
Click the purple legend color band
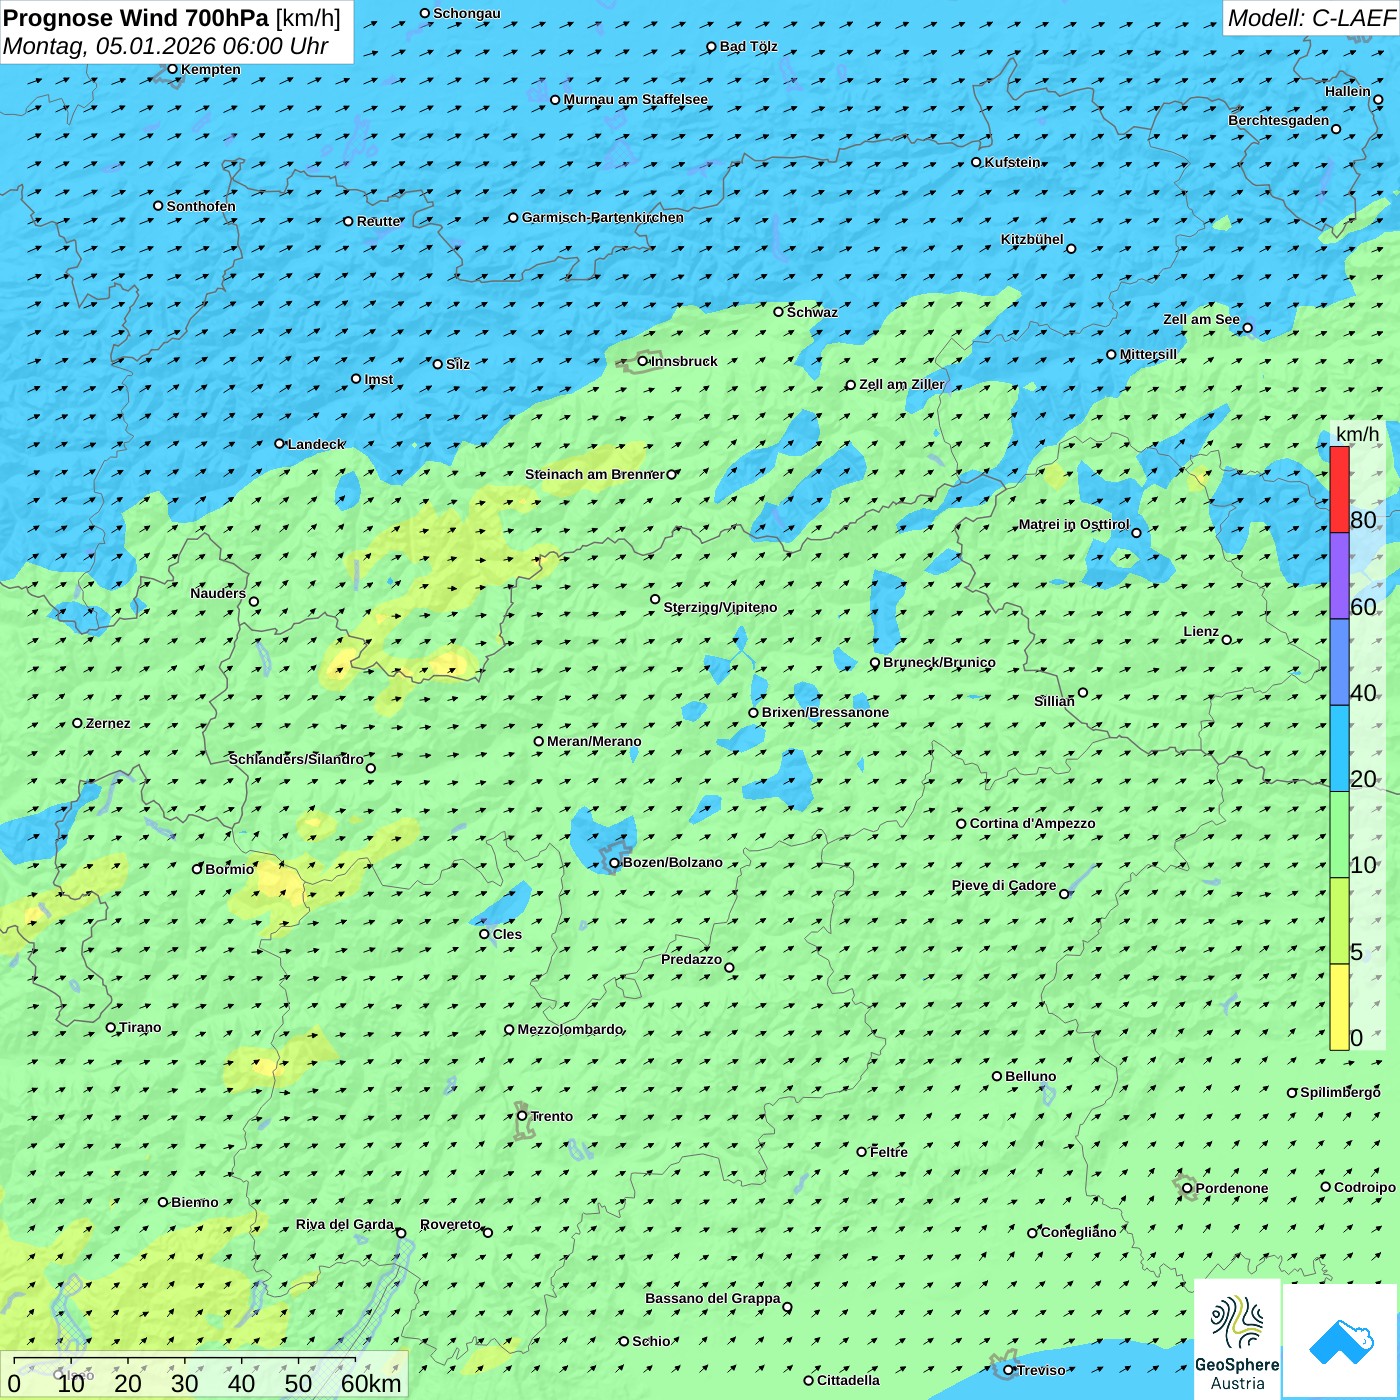pos(1339,576)
